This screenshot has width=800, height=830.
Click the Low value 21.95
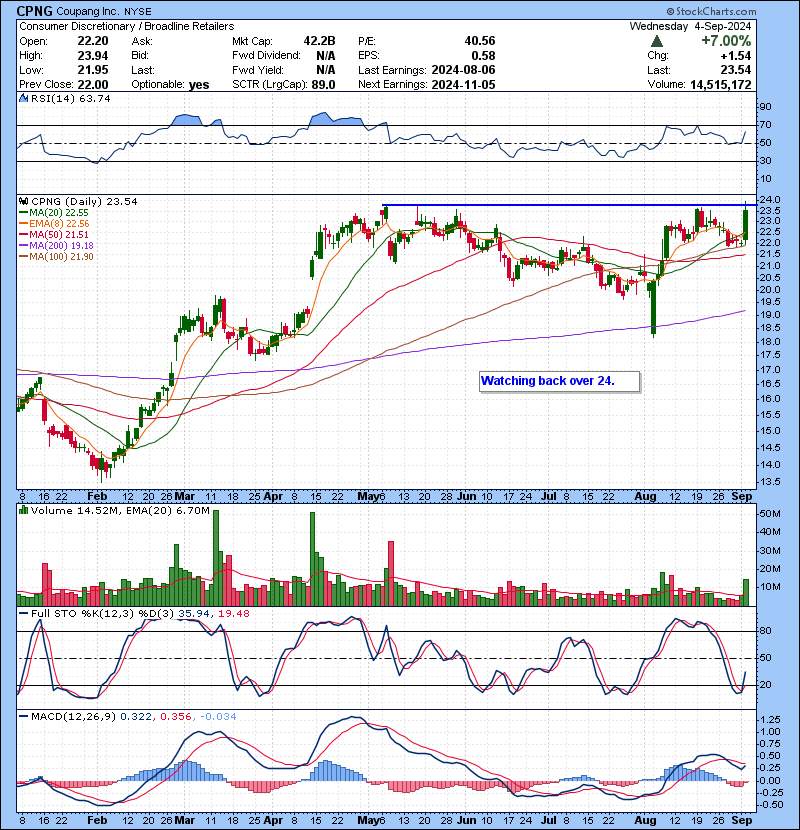[93, 70]
